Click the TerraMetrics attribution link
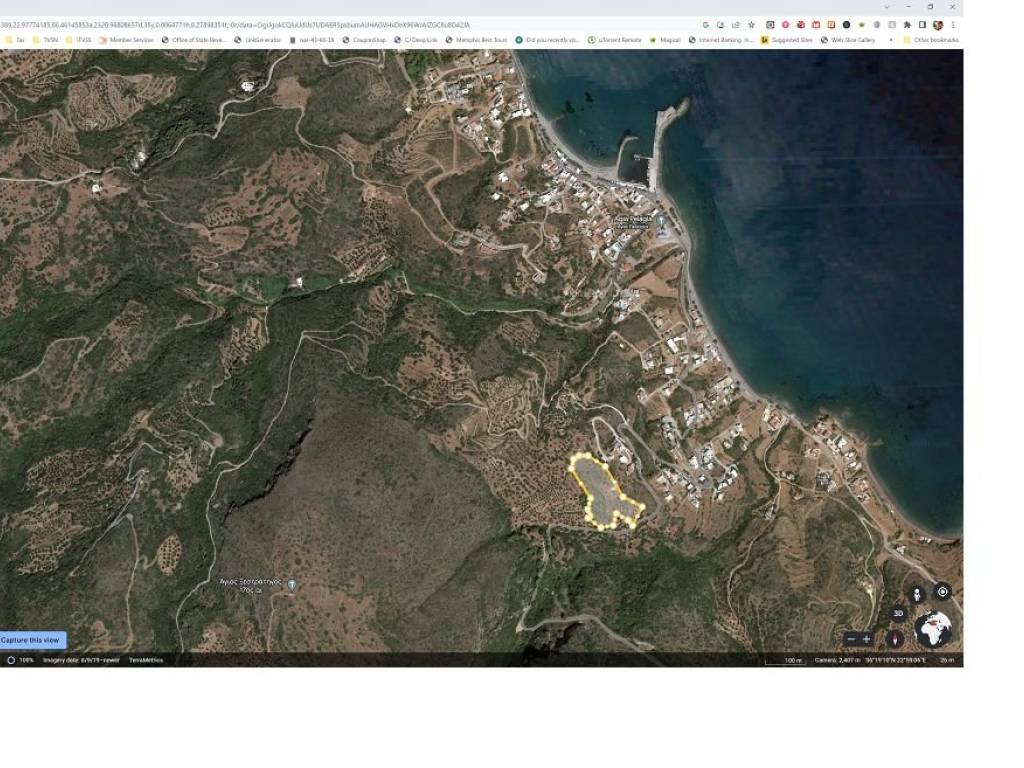Screen dimensions: 1024x768 [146, 660]
